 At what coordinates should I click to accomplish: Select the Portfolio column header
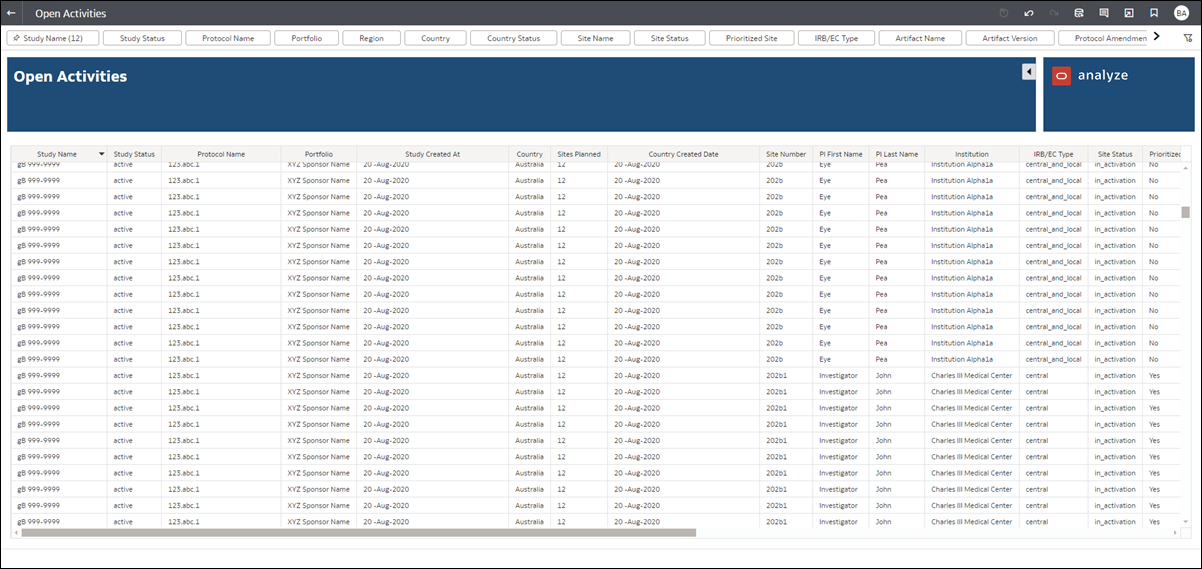pos(319,154)
